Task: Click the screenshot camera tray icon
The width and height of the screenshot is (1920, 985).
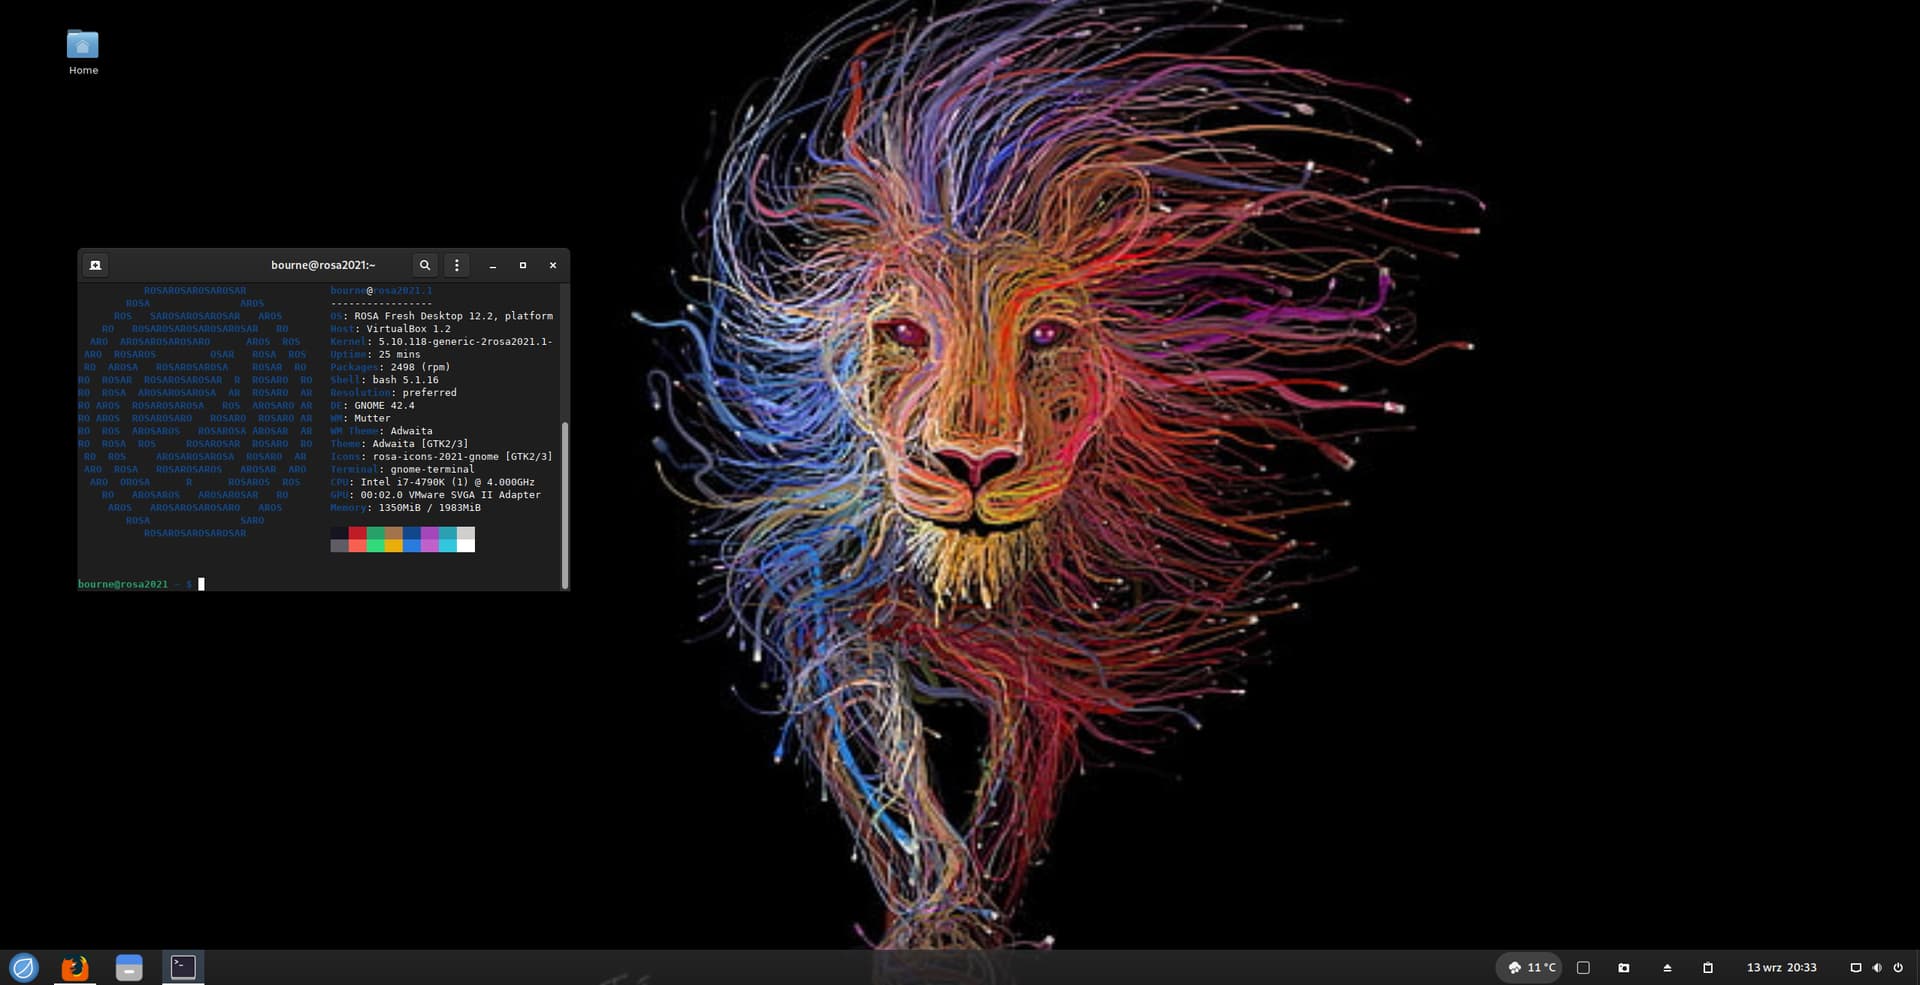Action: pos(1624,967)
